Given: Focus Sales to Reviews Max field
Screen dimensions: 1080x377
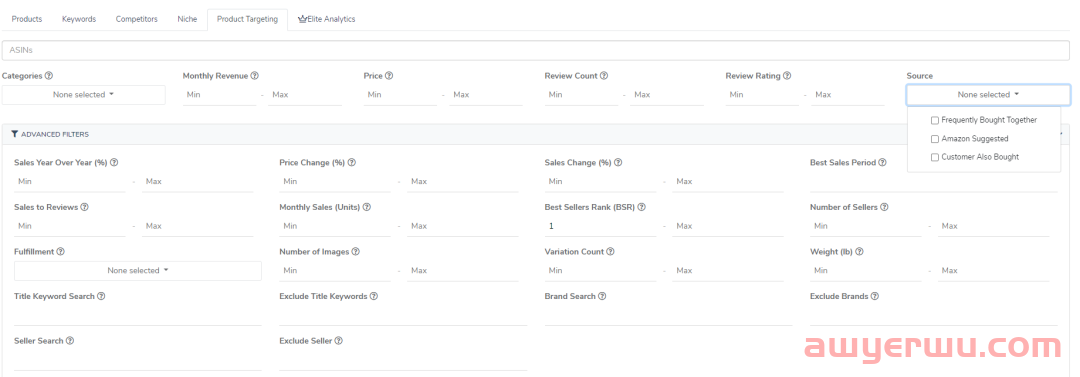Looking at the screenshot, I should click(x=198, y=226).
